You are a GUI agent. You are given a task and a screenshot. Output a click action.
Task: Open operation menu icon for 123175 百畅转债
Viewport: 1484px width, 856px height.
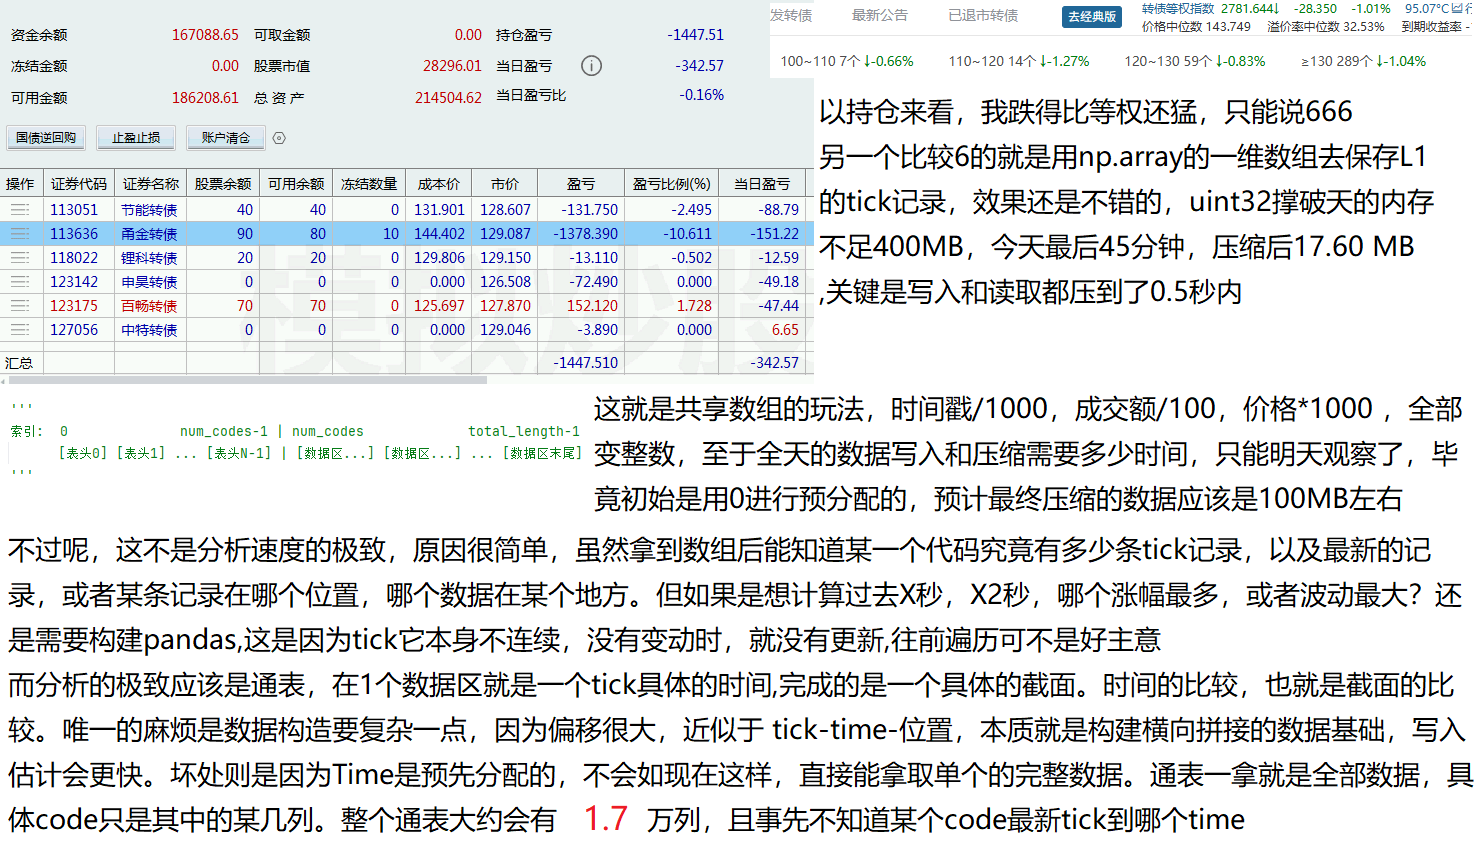point(20,306)
